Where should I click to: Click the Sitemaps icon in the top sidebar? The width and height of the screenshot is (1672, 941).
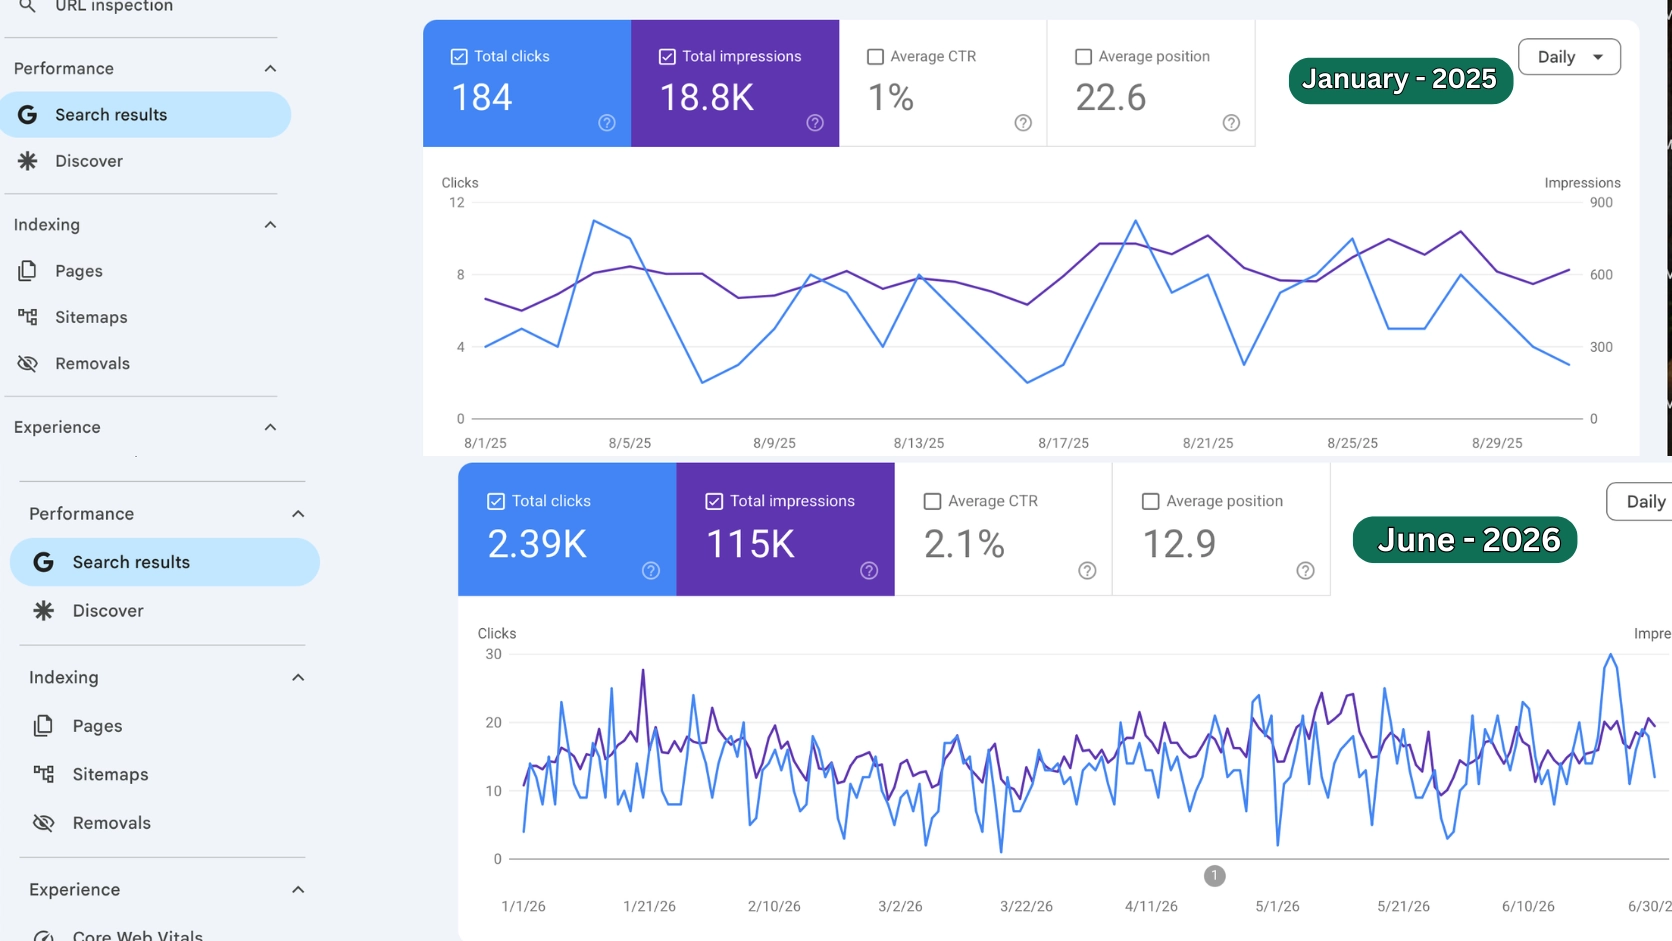(28, 317)
